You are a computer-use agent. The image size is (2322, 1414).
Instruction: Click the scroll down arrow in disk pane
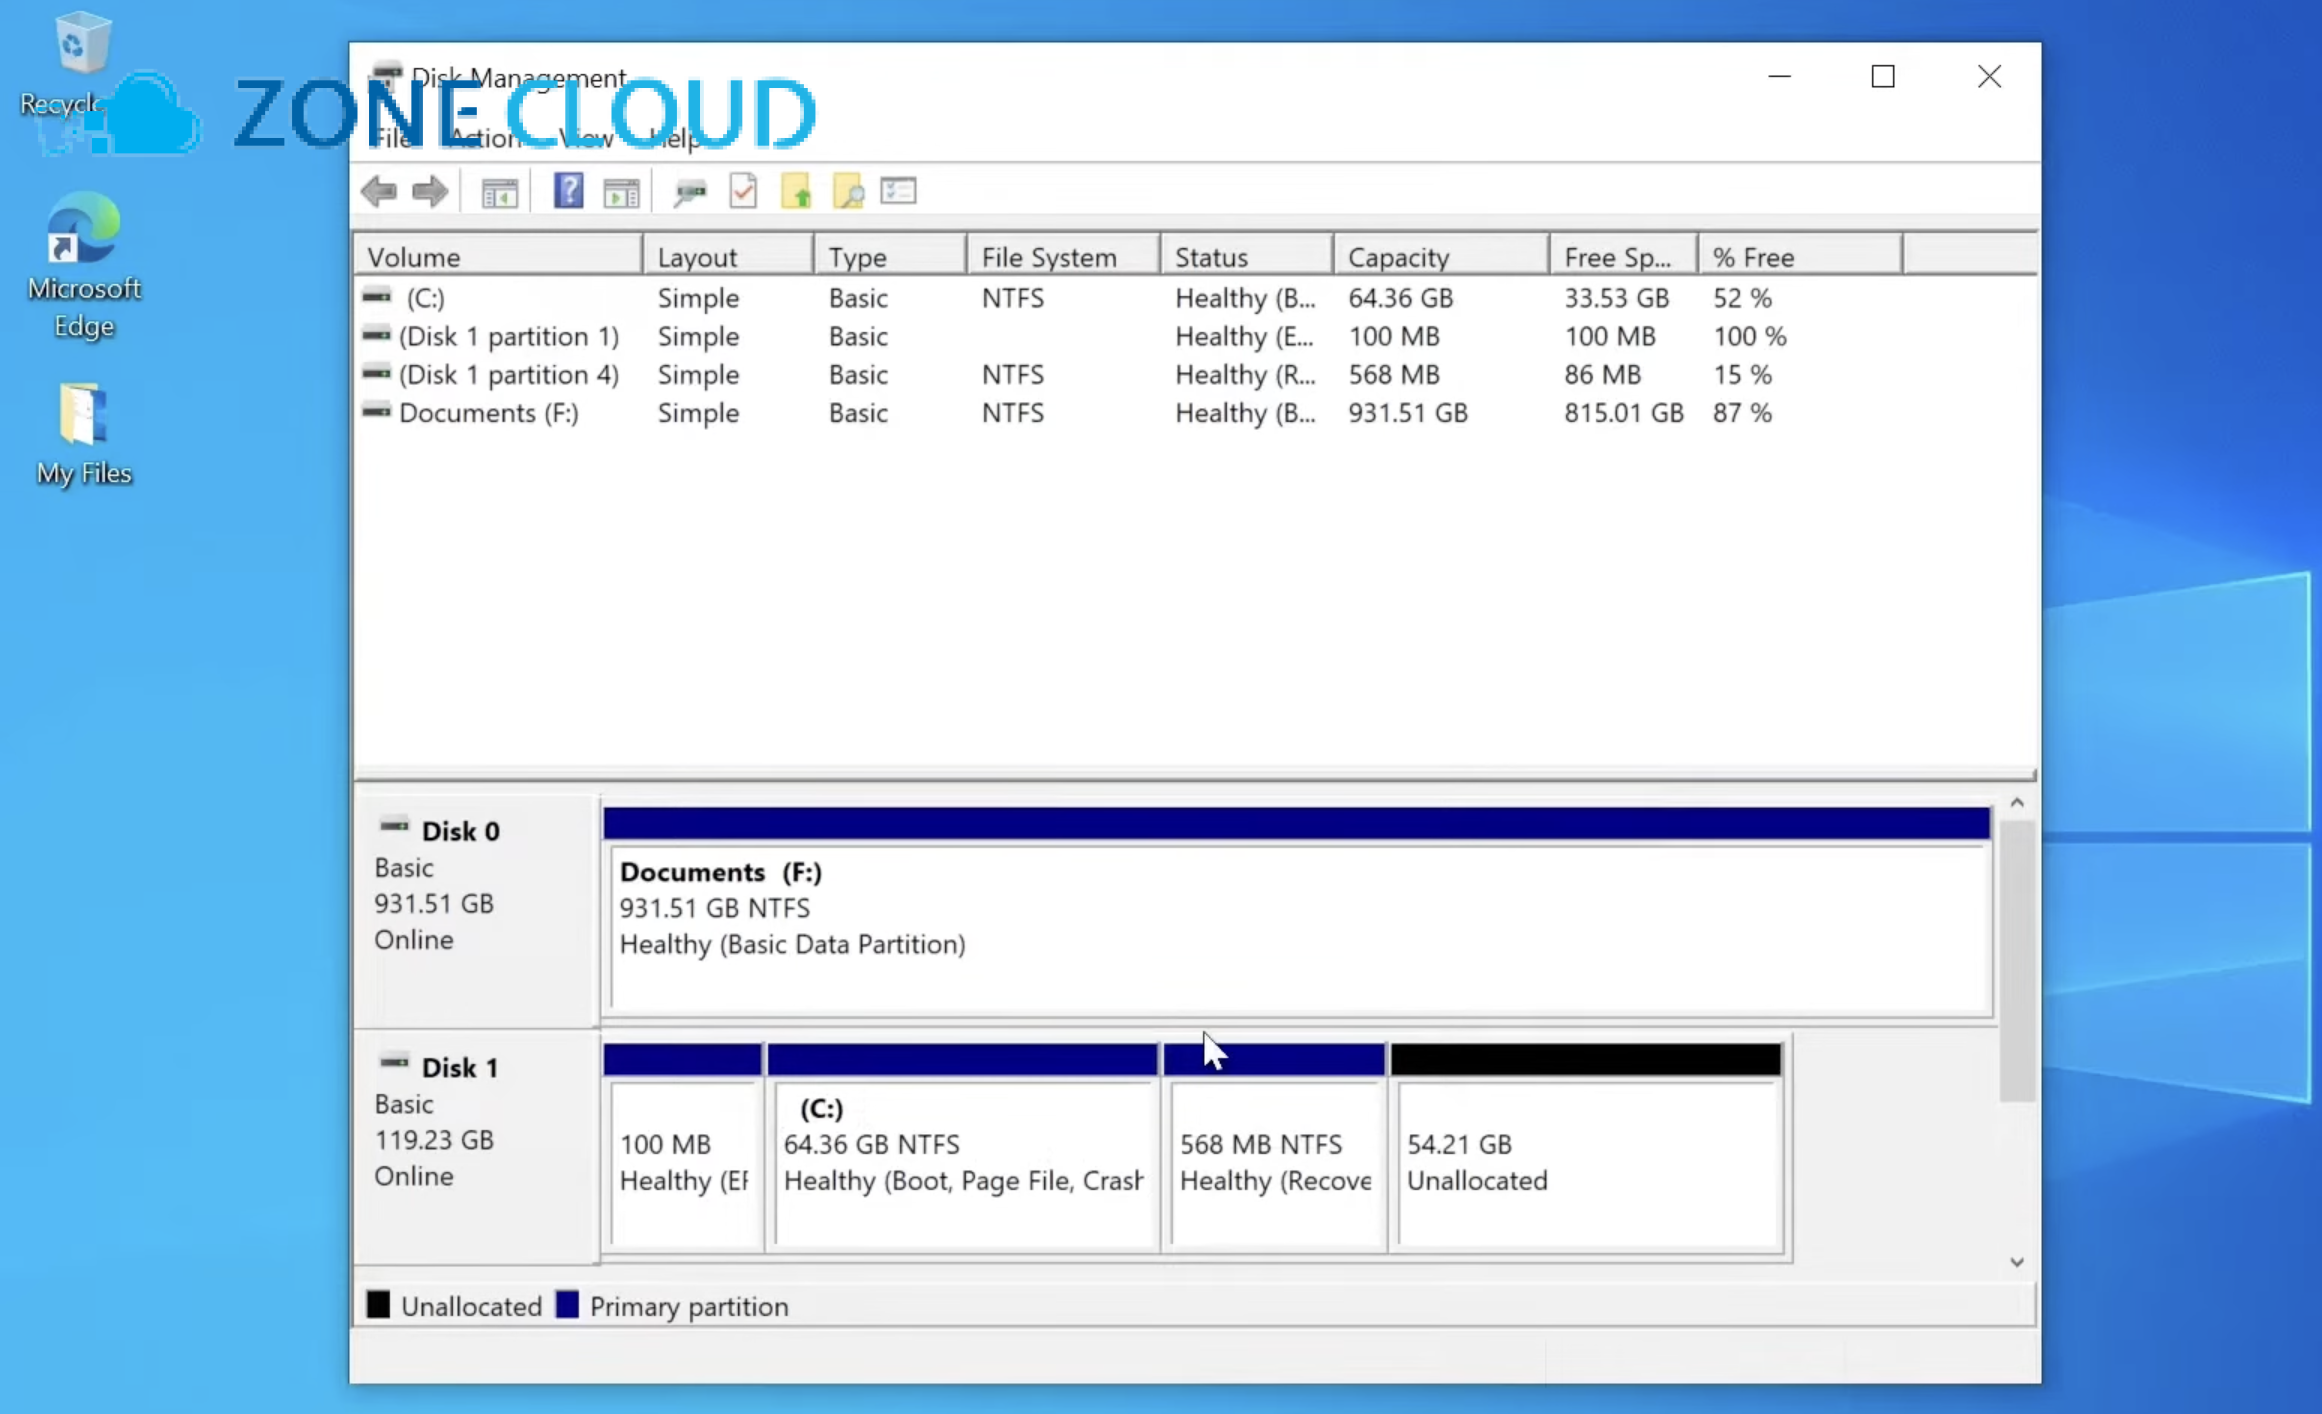coord(2017,1262)
